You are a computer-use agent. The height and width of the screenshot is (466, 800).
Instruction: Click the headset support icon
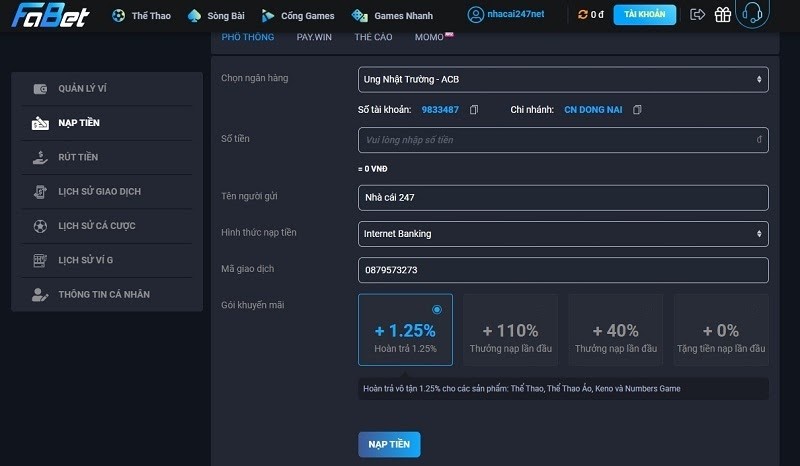752,14
